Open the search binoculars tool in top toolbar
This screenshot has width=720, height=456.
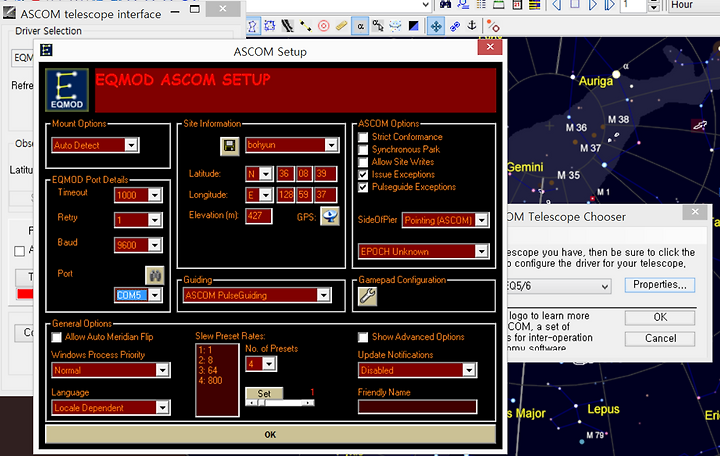coord(445,5)
